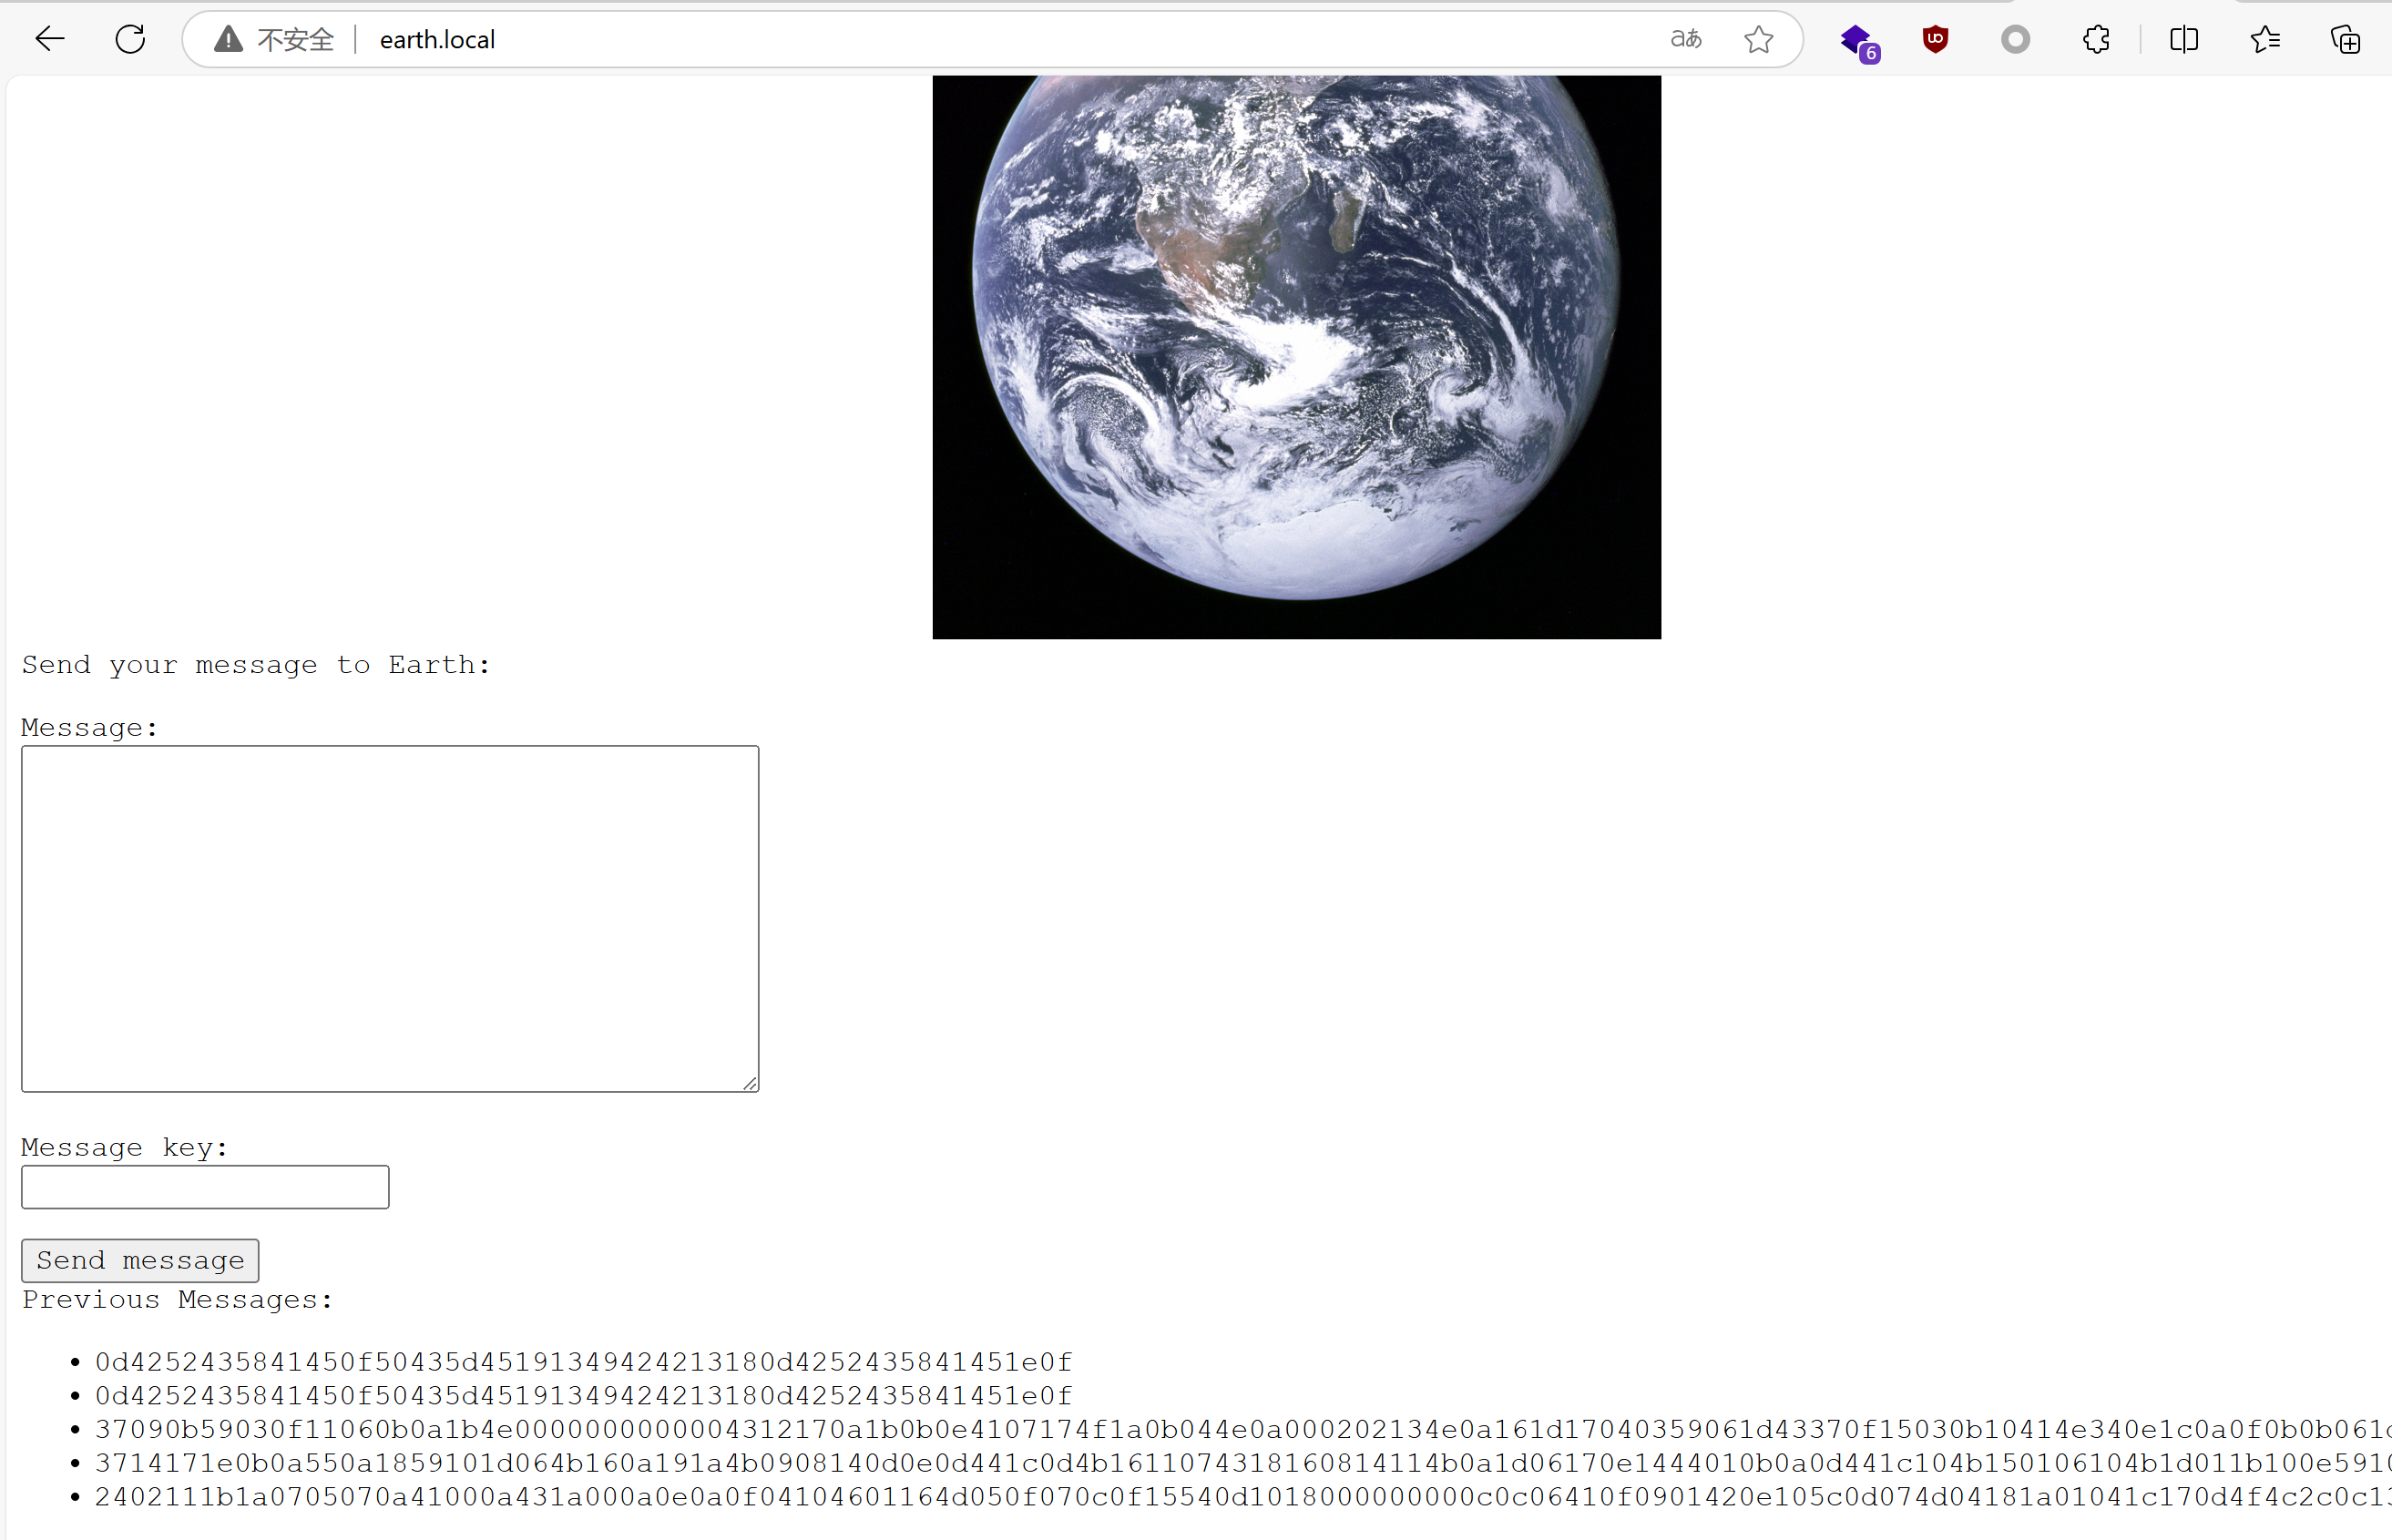Focus the Message key input field
The width and height of the screenshot is (2392, 1540).
click(x=205, y=1187)
